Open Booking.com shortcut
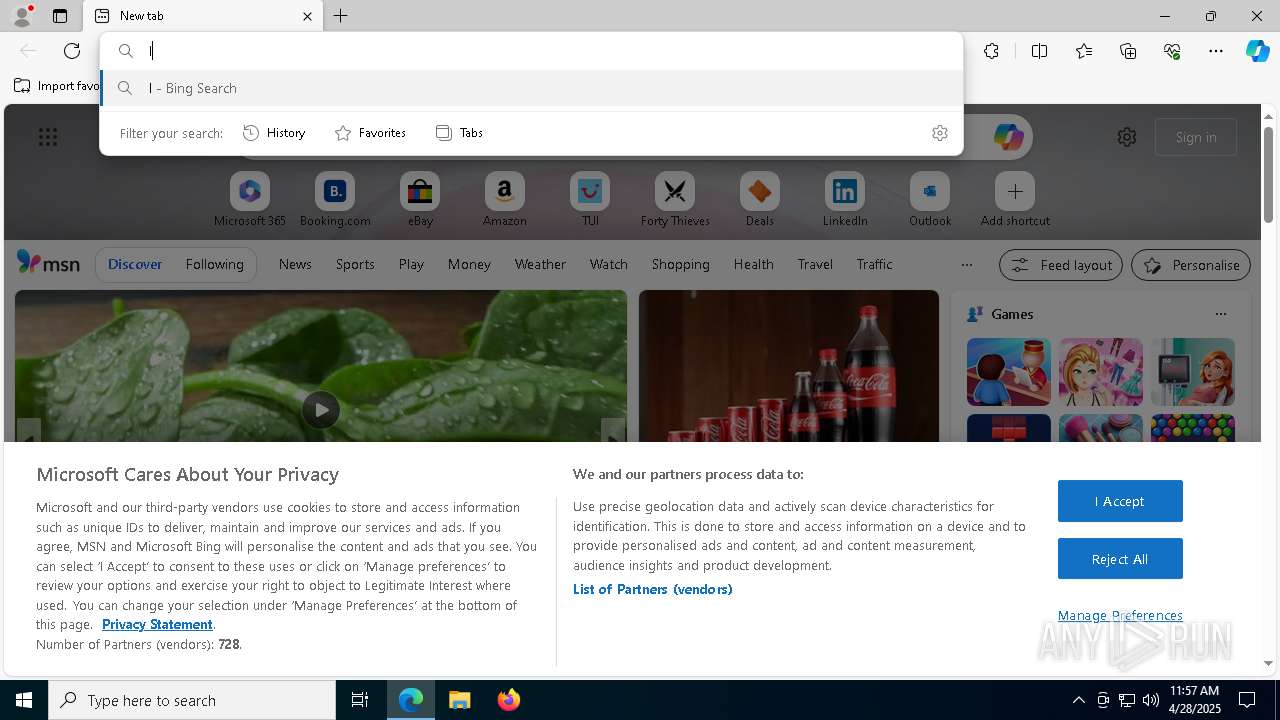Screen dimensions: 1280x720 coord(335,200)
